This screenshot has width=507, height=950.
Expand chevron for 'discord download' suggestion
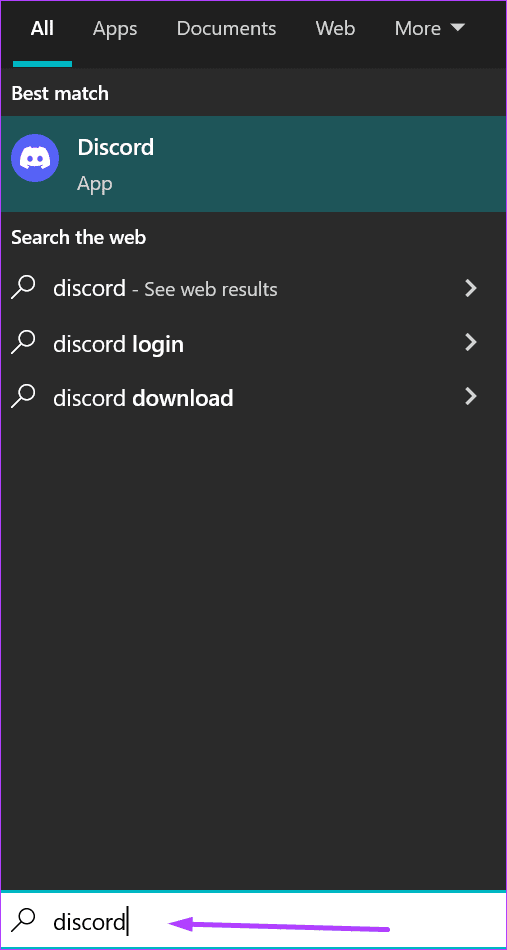tap(471, 397)
